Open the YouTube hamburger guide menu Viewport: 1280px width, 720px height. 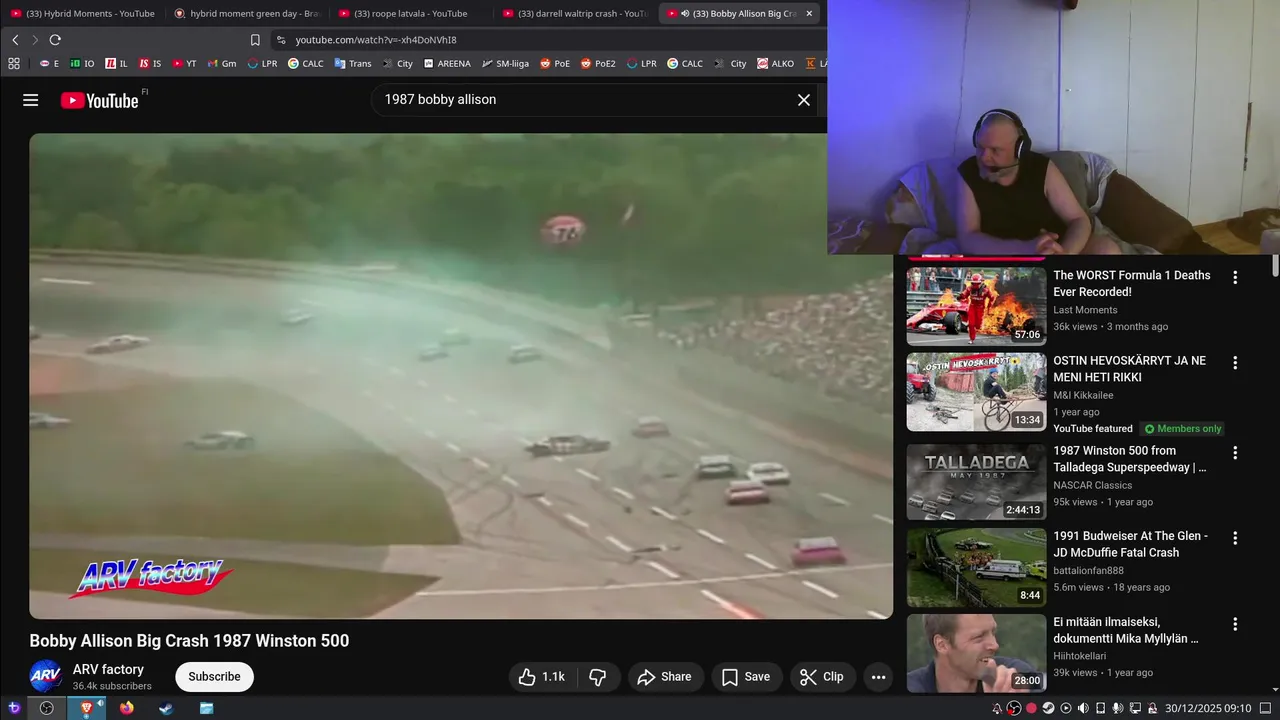click(30, 100)
